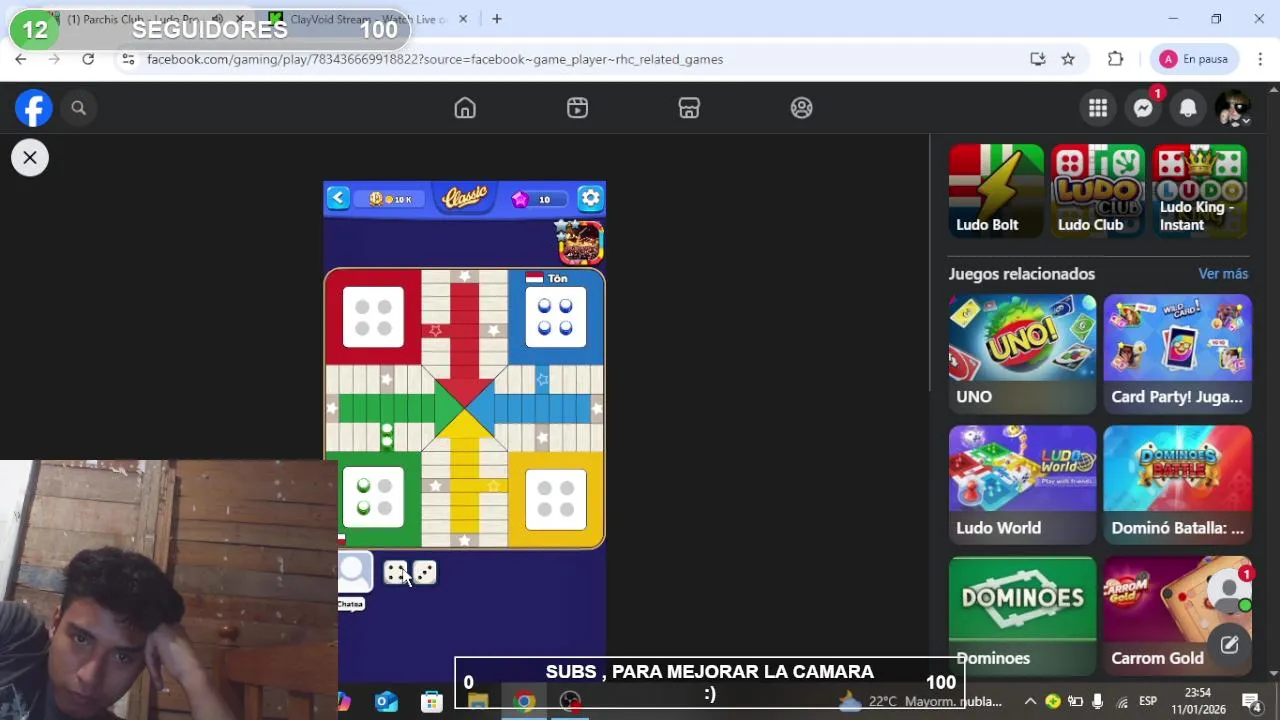
Task: Roll the two dice below the board
Action: point(410,572)
